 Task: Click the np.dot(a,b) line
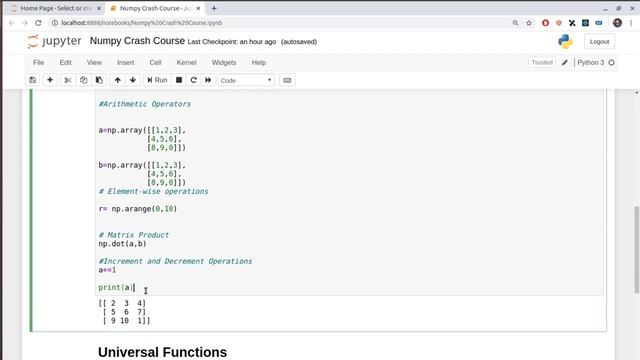click(122, 244)
